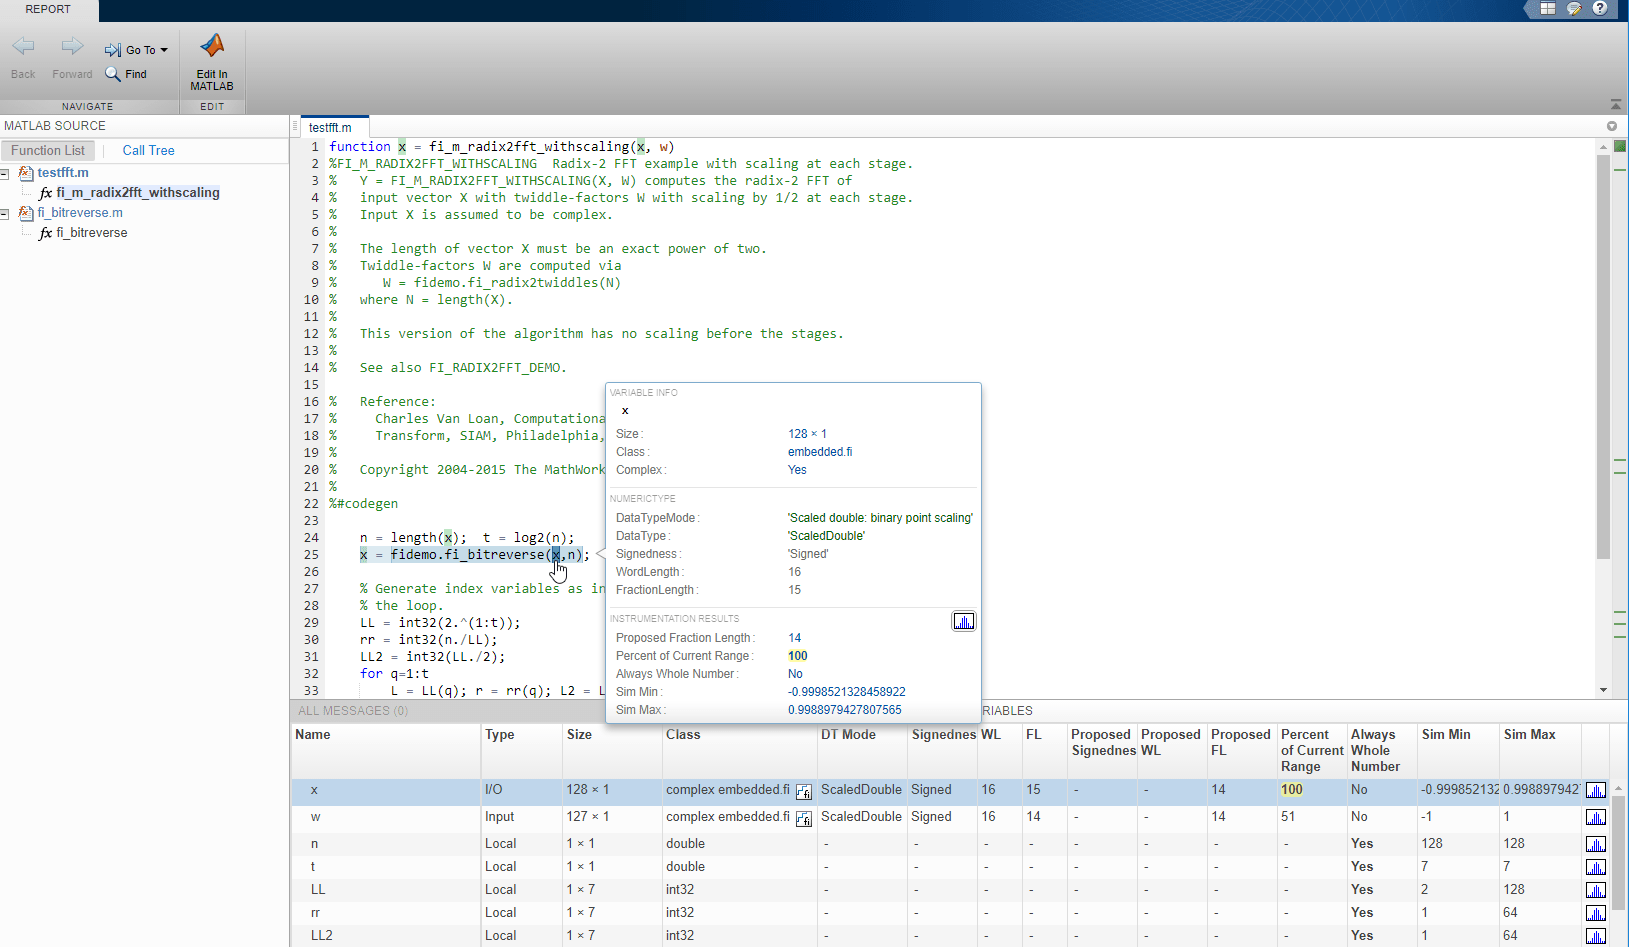Select the rr variable row in table
Screen dimensions: 1629x947
(x=315, y=913)
